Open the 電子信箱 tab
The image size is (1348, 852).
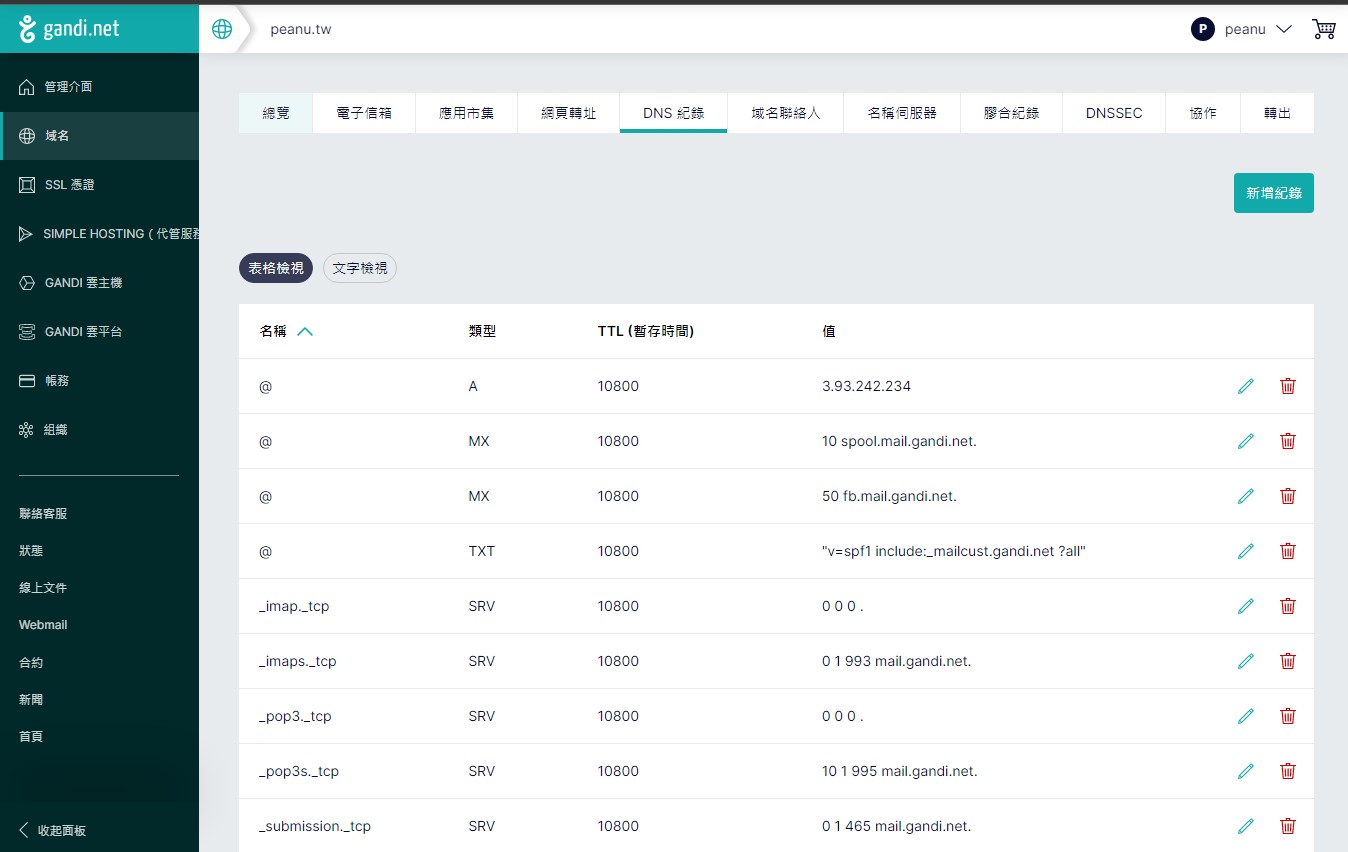coord(364,113)
